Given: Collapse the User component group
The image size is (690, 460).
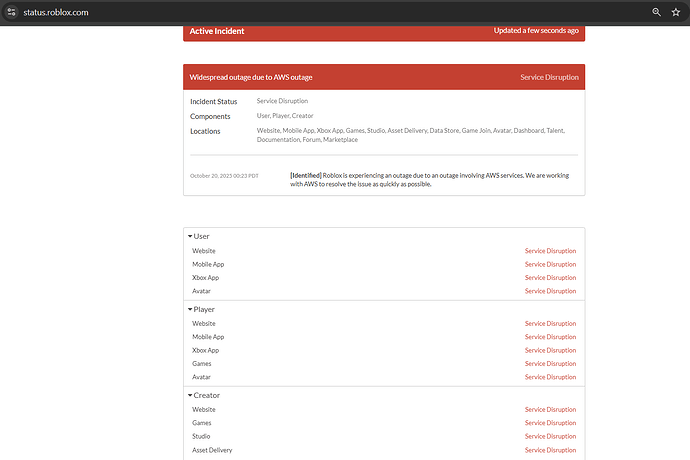Looking at the screenshot, I should point(198,236).
